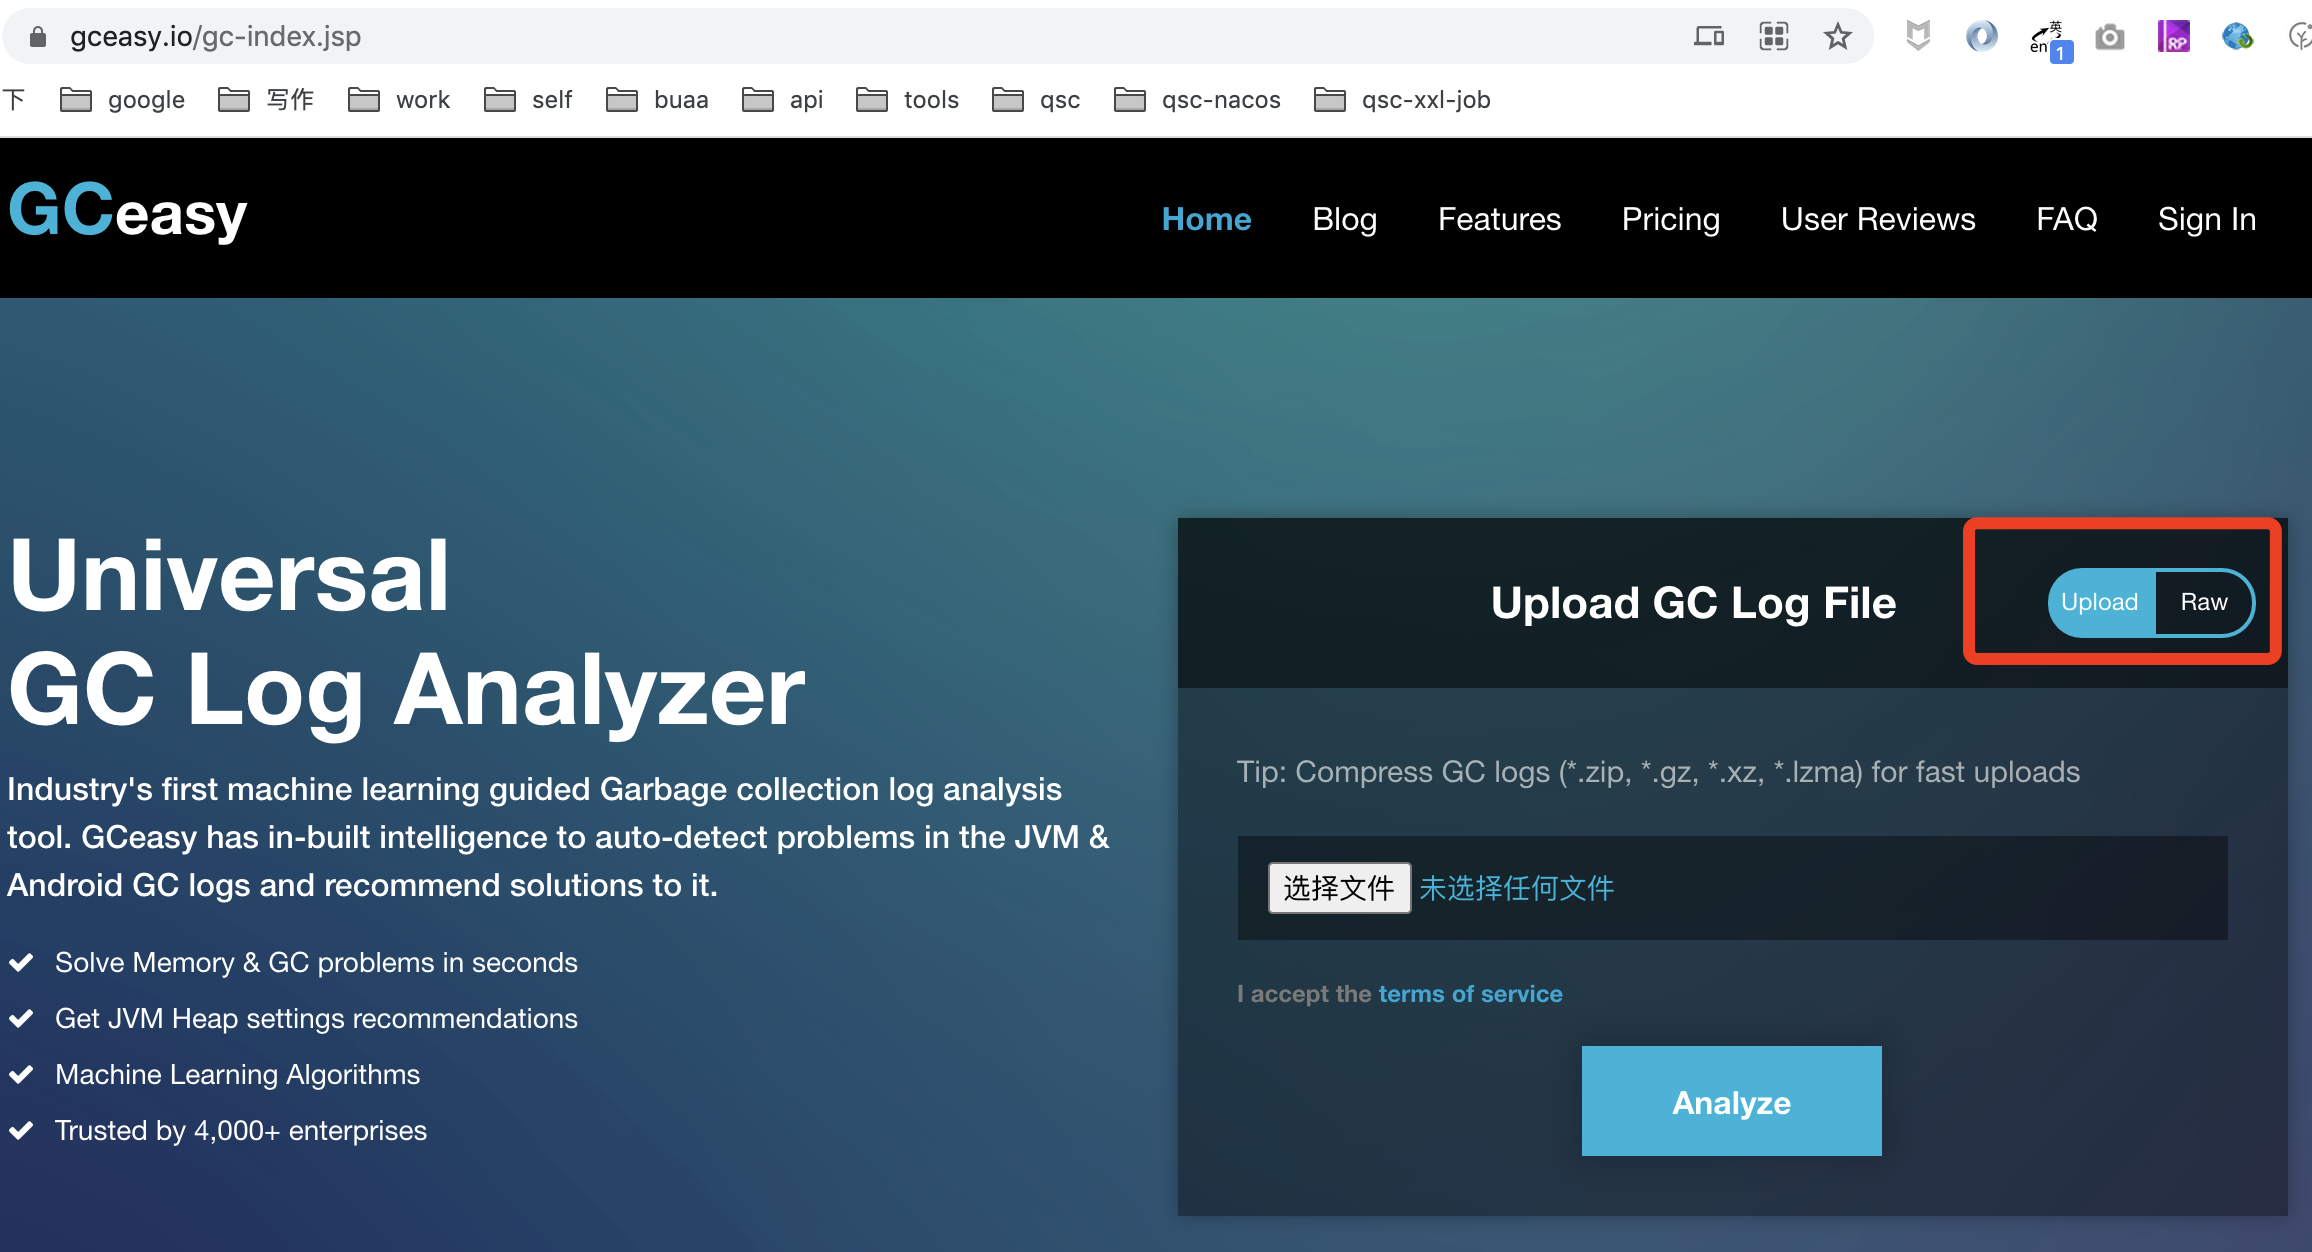Open the qsc-nacos bookmarks folder
The height and width of the screenshot is (1252, 2312).
click(x=1197, y=100)
